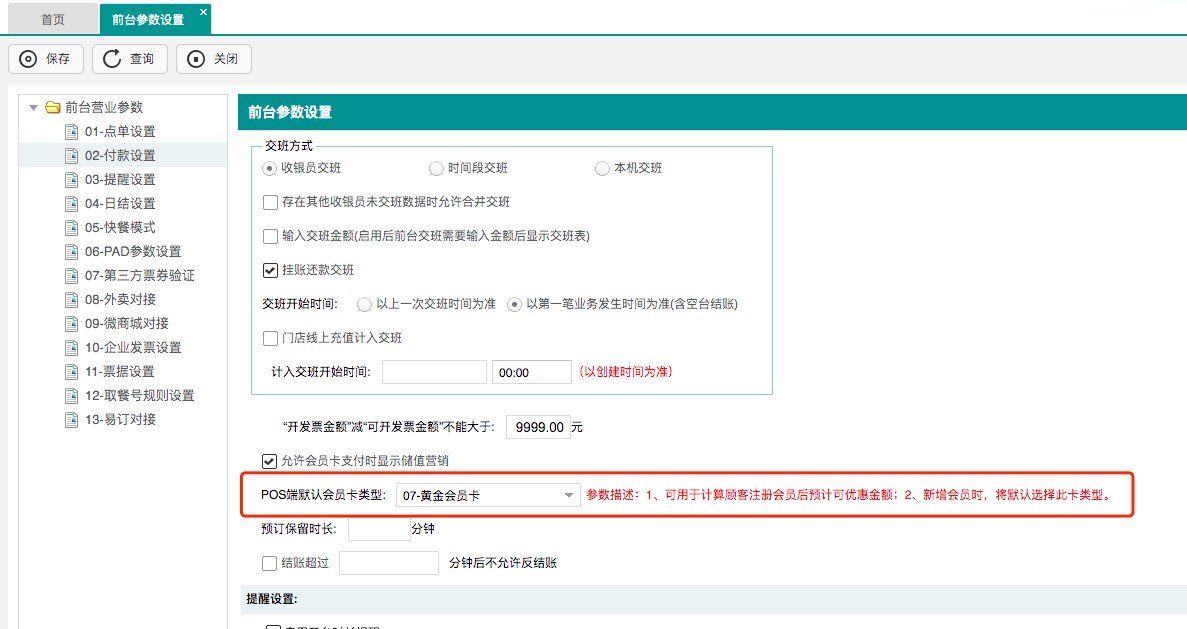Click the document icon beside 01-点单设置
This screenshot has width=1187, height=629.
pyautogui.click(x=71, y=132)
